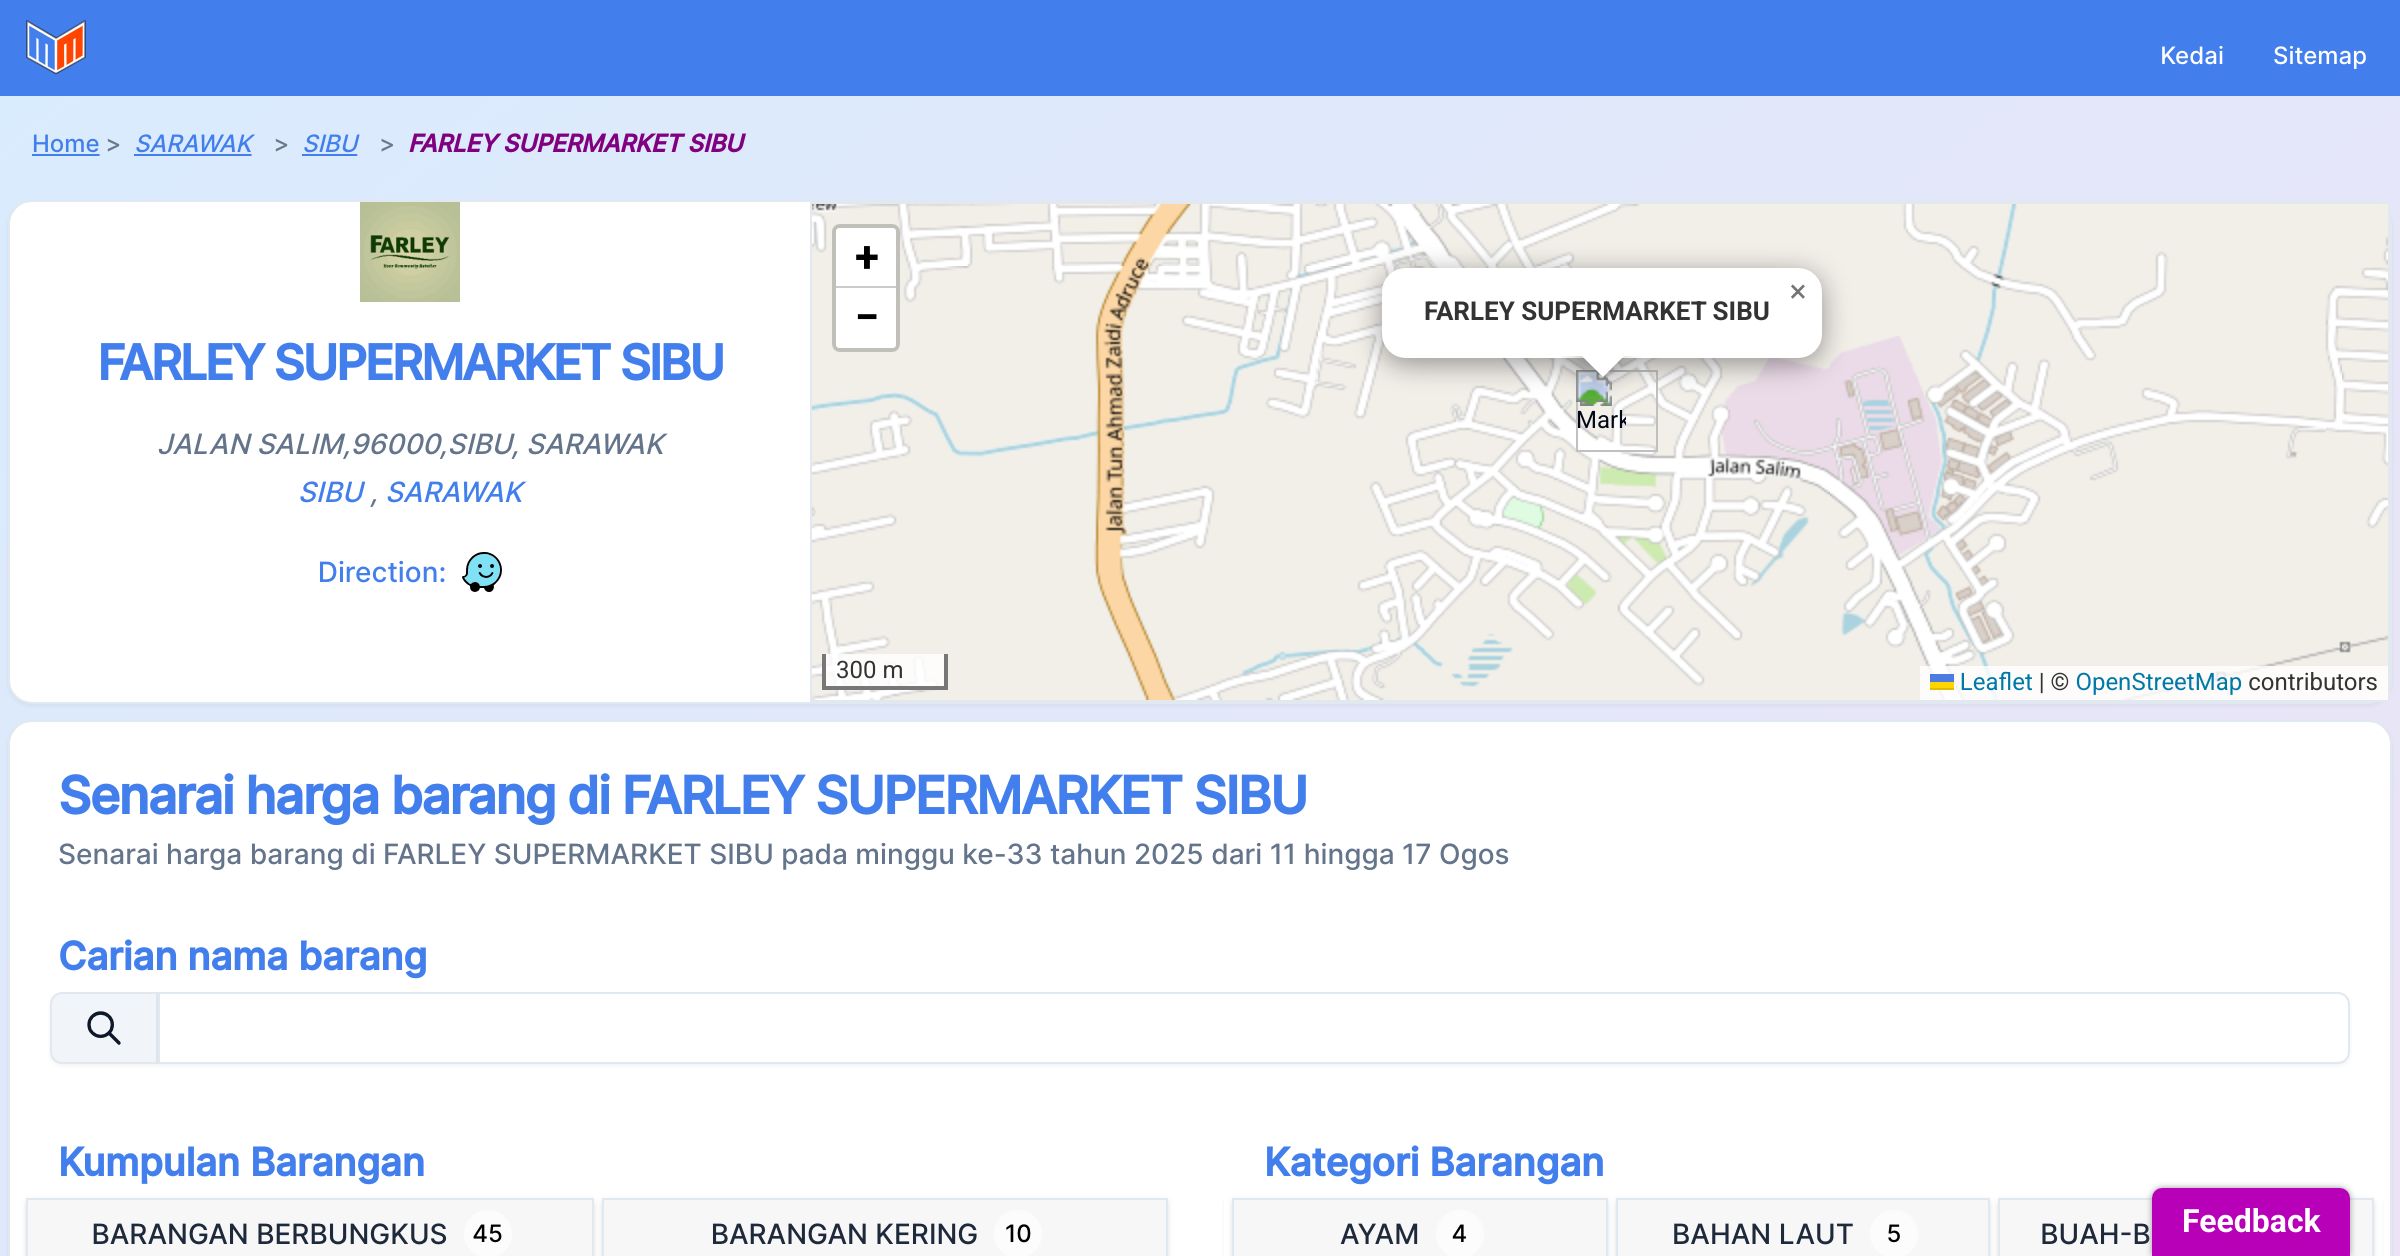Open the OpenStreetMap attribution link
The image size is (2400, 1256).
[2158, 682]
